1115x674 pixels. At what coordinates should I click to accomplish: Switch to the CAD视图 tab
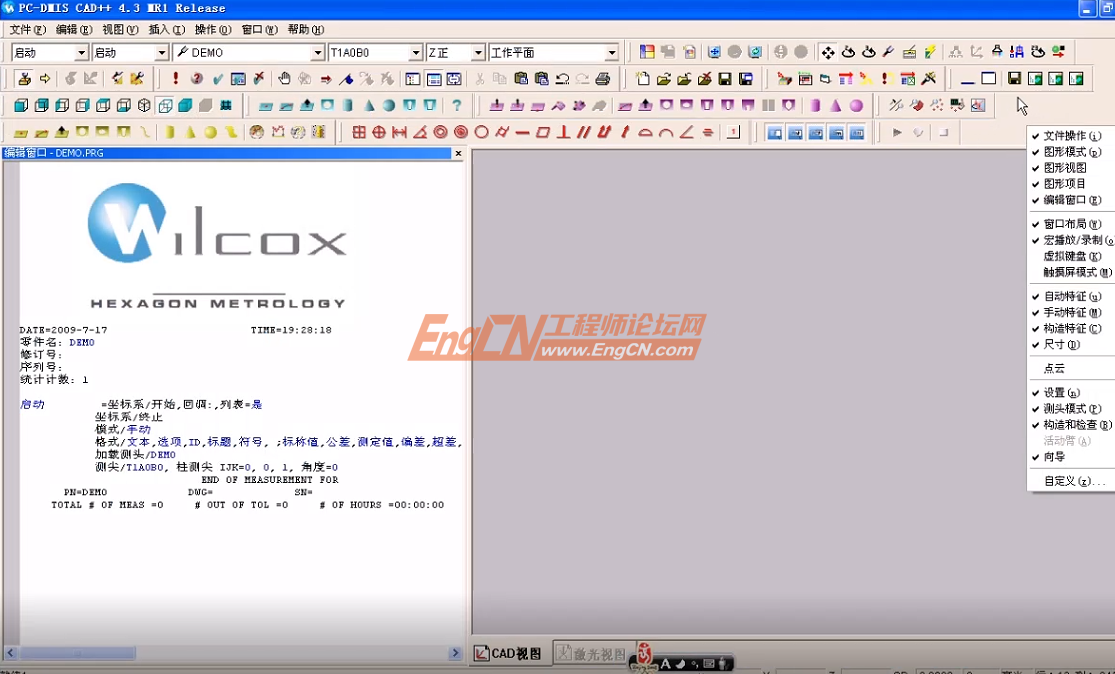pyautogui.click(x=508, y=653)
